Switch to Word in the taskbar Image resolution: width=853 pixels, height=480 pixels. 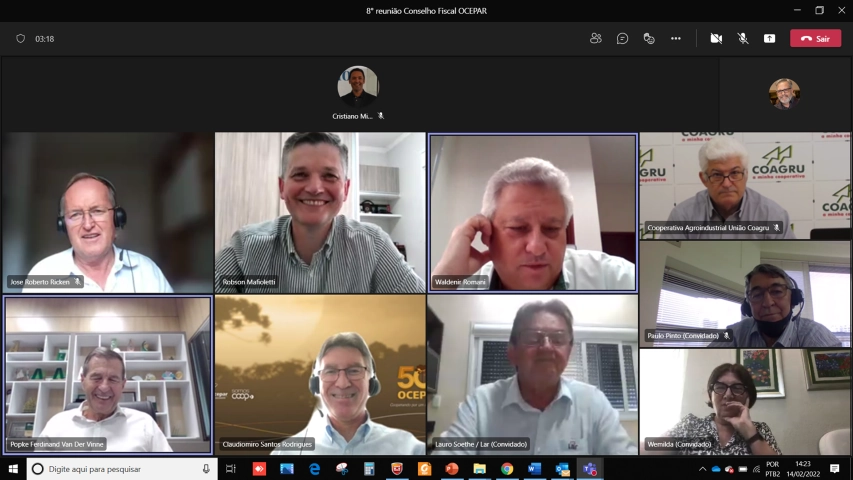tap(534, 469)
